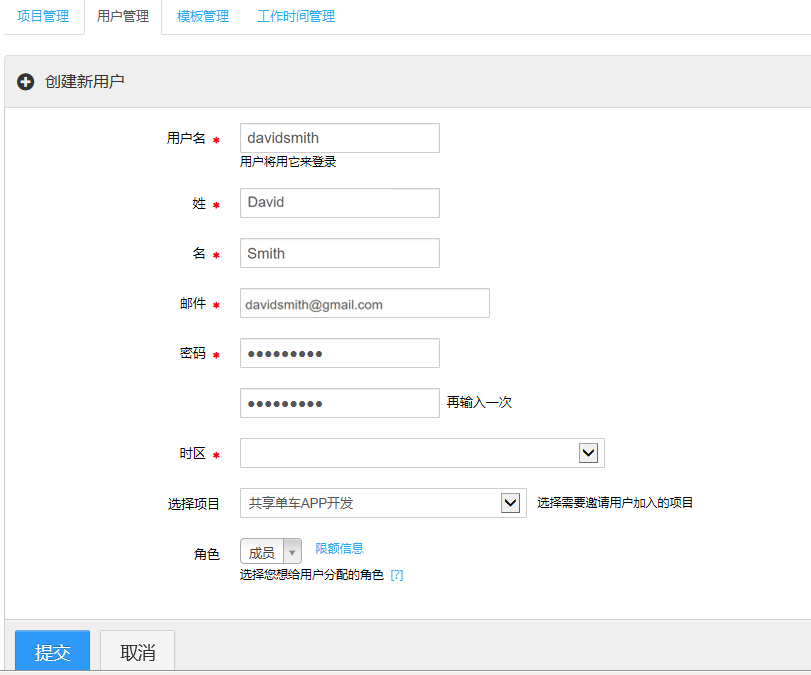The image size is (811, 675).
Task: Click the 邮件 email input field
Action: coord(364,304)
